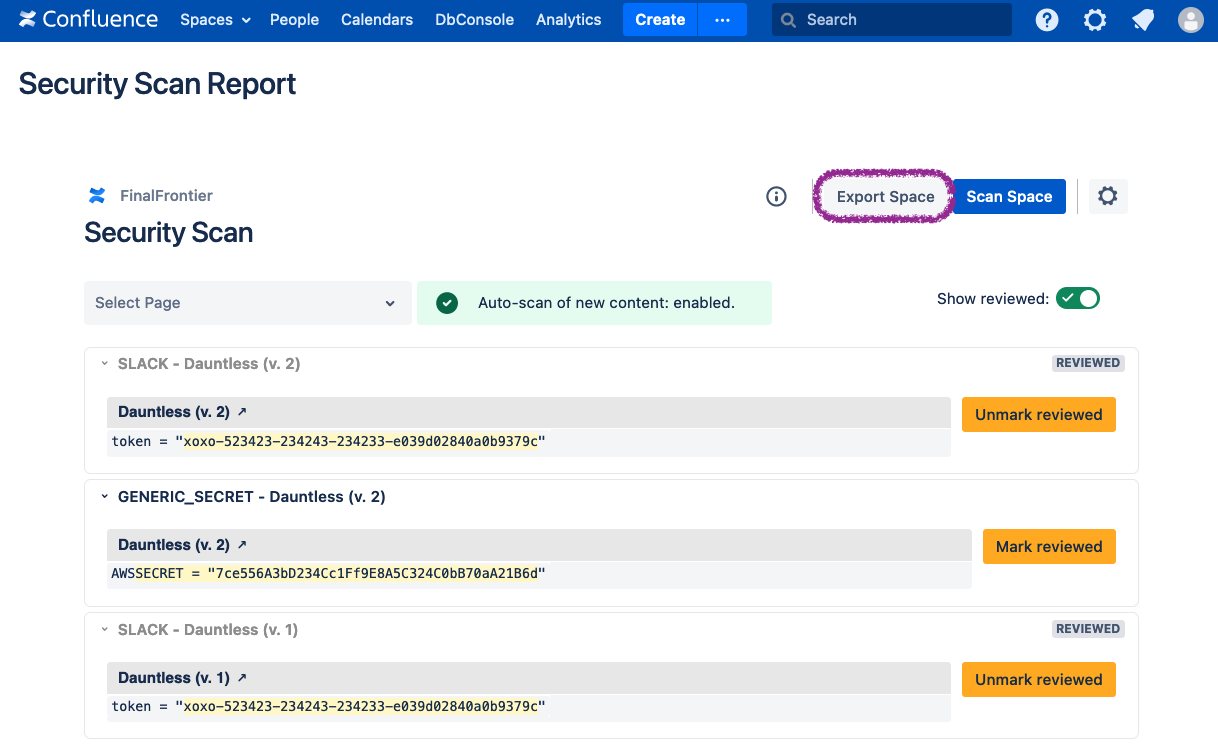Click the notifications icon in header
This screenshot has height=749, width=1218.
pyautogui.click(x=1143, y=20)
